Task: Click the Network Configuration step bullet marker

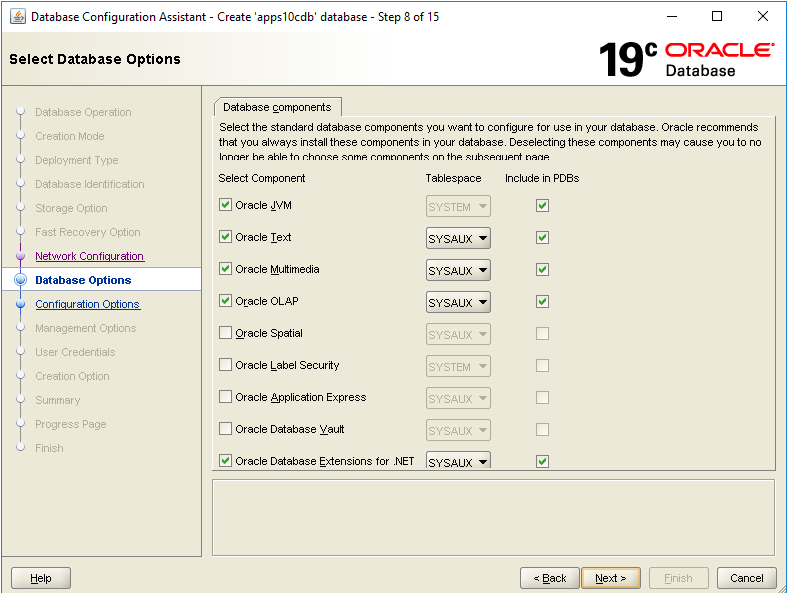Action: (x=21, y=256)
